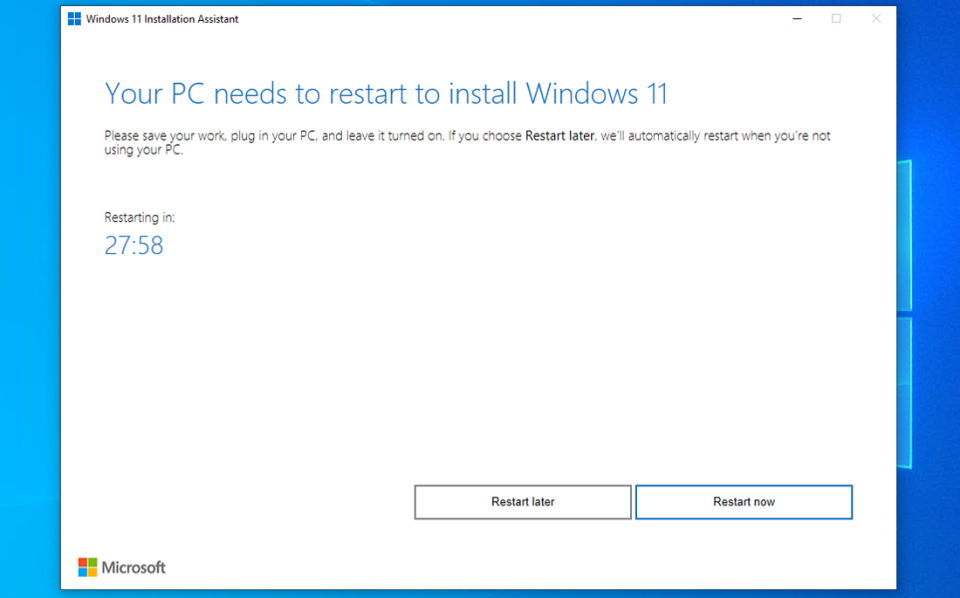
Task: Click the desktop wallpaper right of the window
Action: (935, 300)
